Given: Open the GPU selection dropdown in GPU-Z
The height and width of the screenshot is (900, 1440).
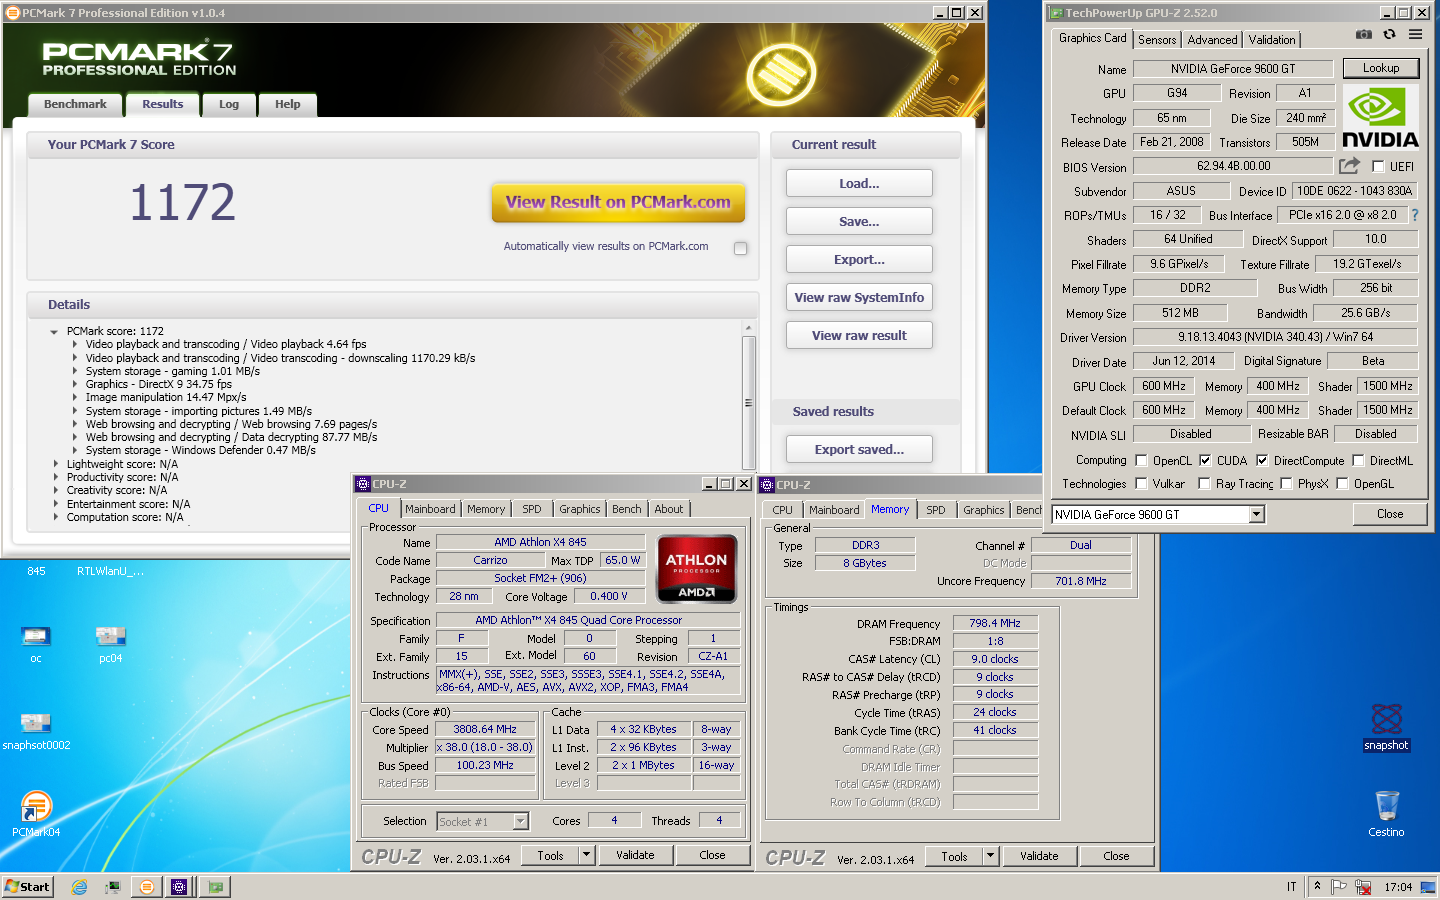Looking at the screenshot, I should point(1257,514).
